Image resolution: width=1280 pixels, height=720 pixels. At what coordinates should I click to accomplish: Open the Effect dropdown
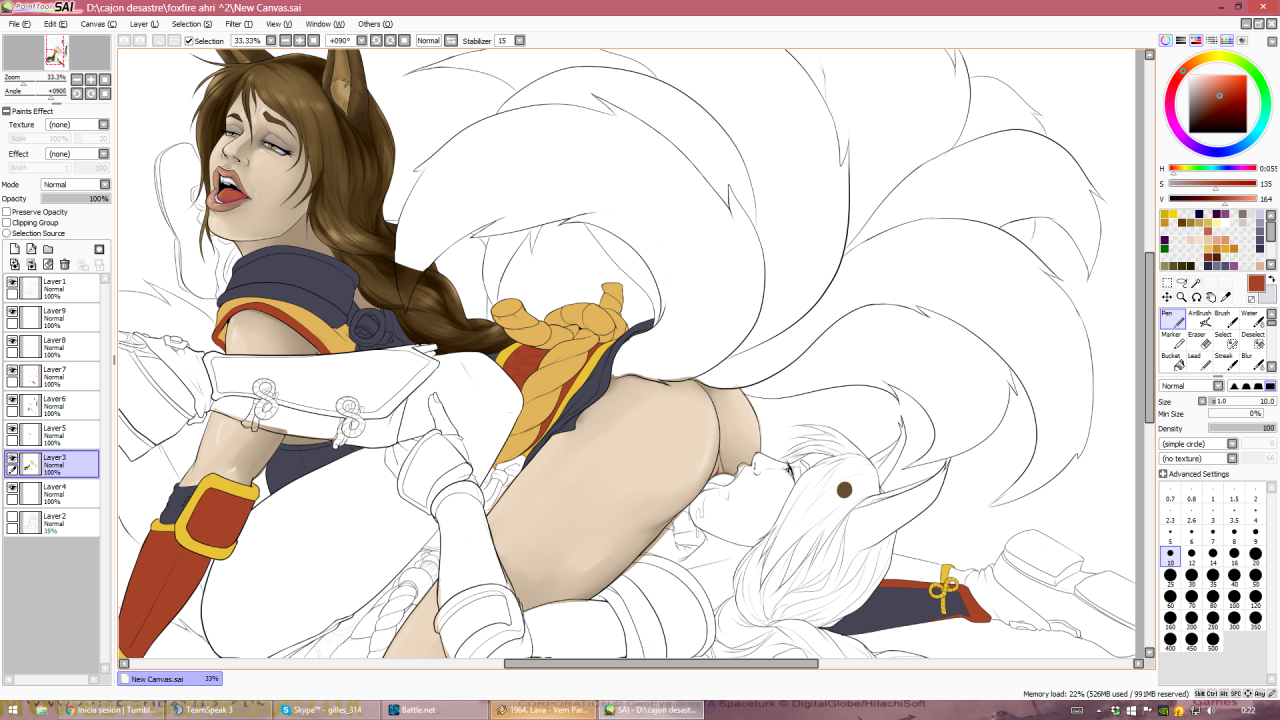tap(77, 154)
